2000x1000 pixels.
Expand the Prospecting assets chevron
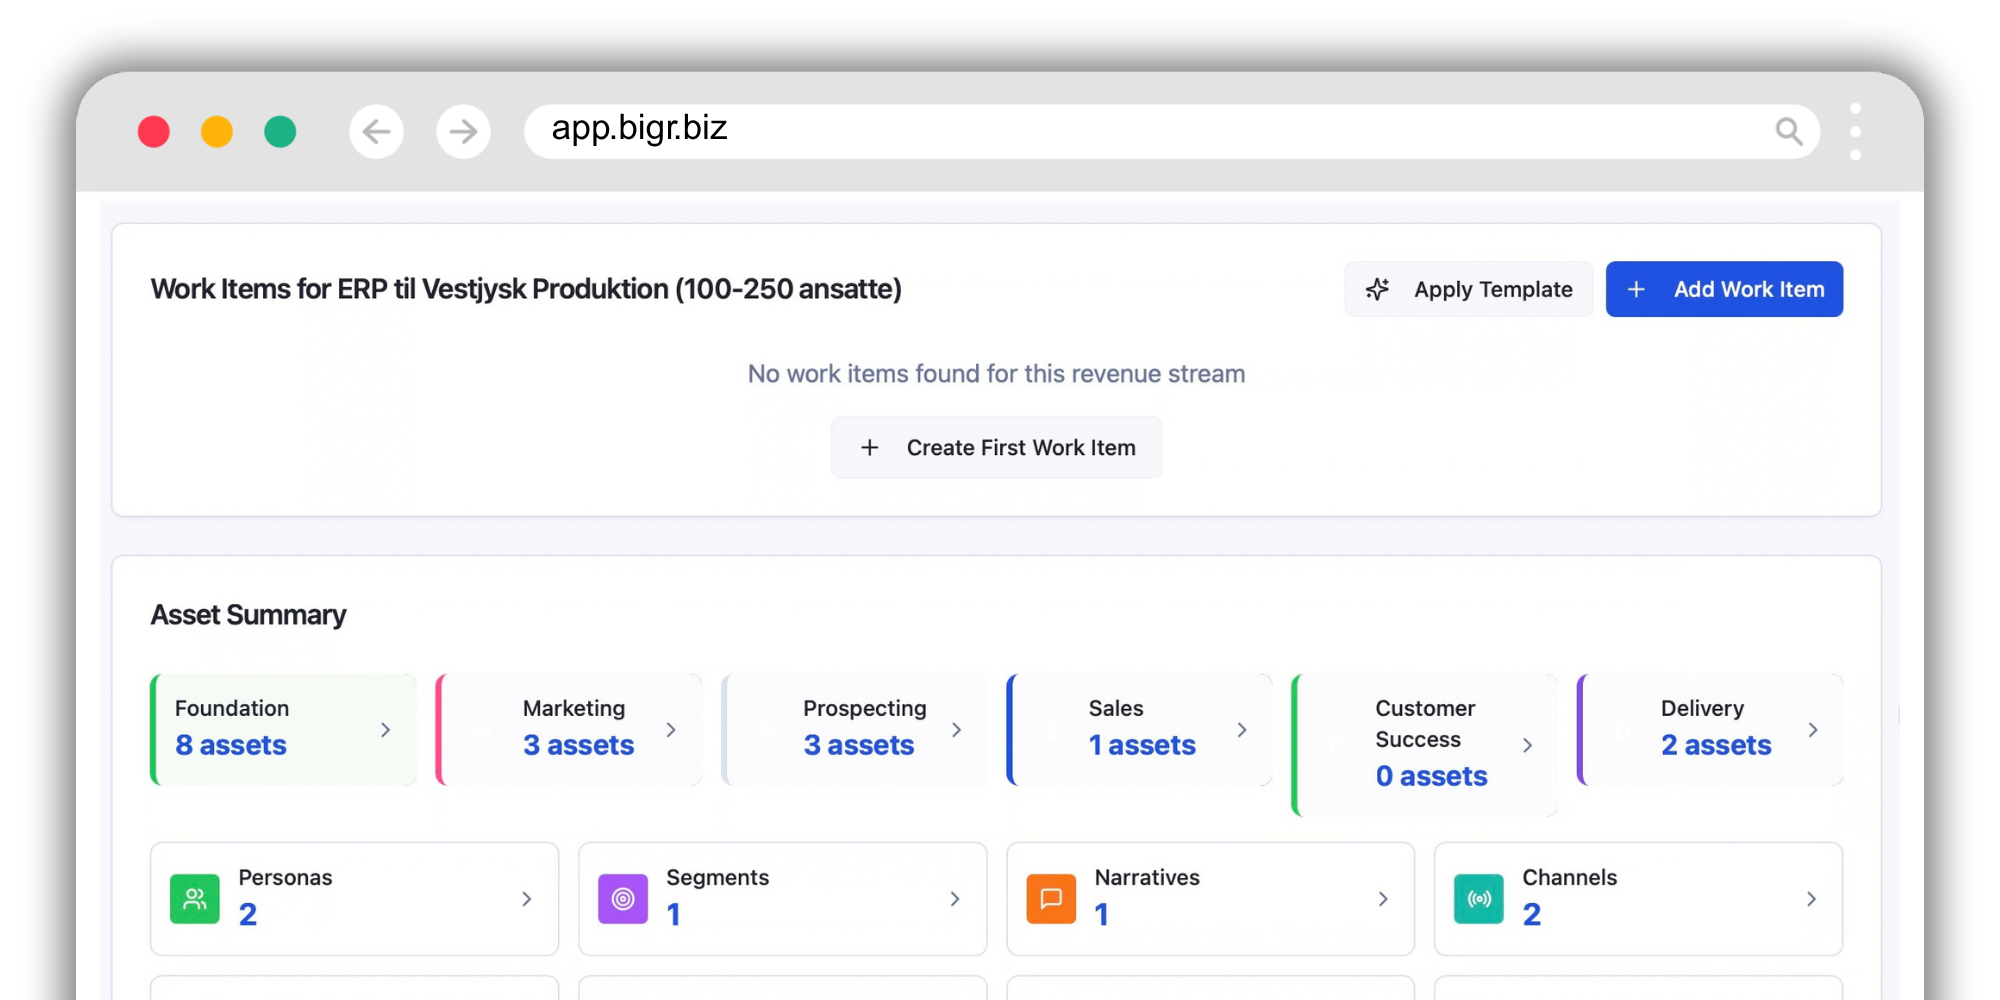(956, 730)
